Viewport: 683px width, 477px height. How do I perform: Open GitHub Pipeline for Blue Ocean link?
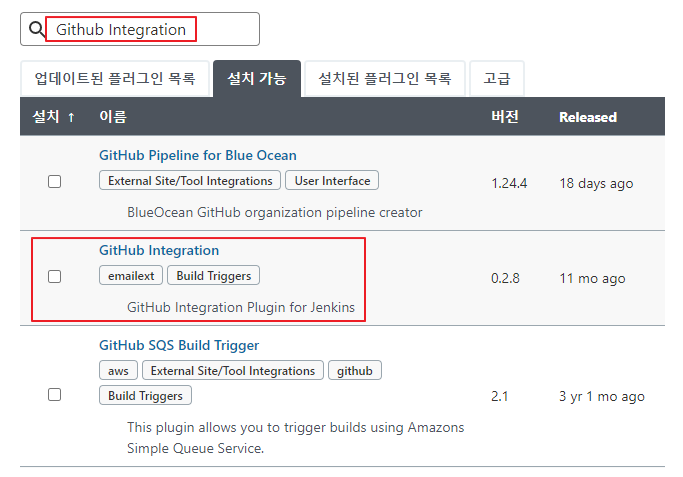tap(198, 155)
